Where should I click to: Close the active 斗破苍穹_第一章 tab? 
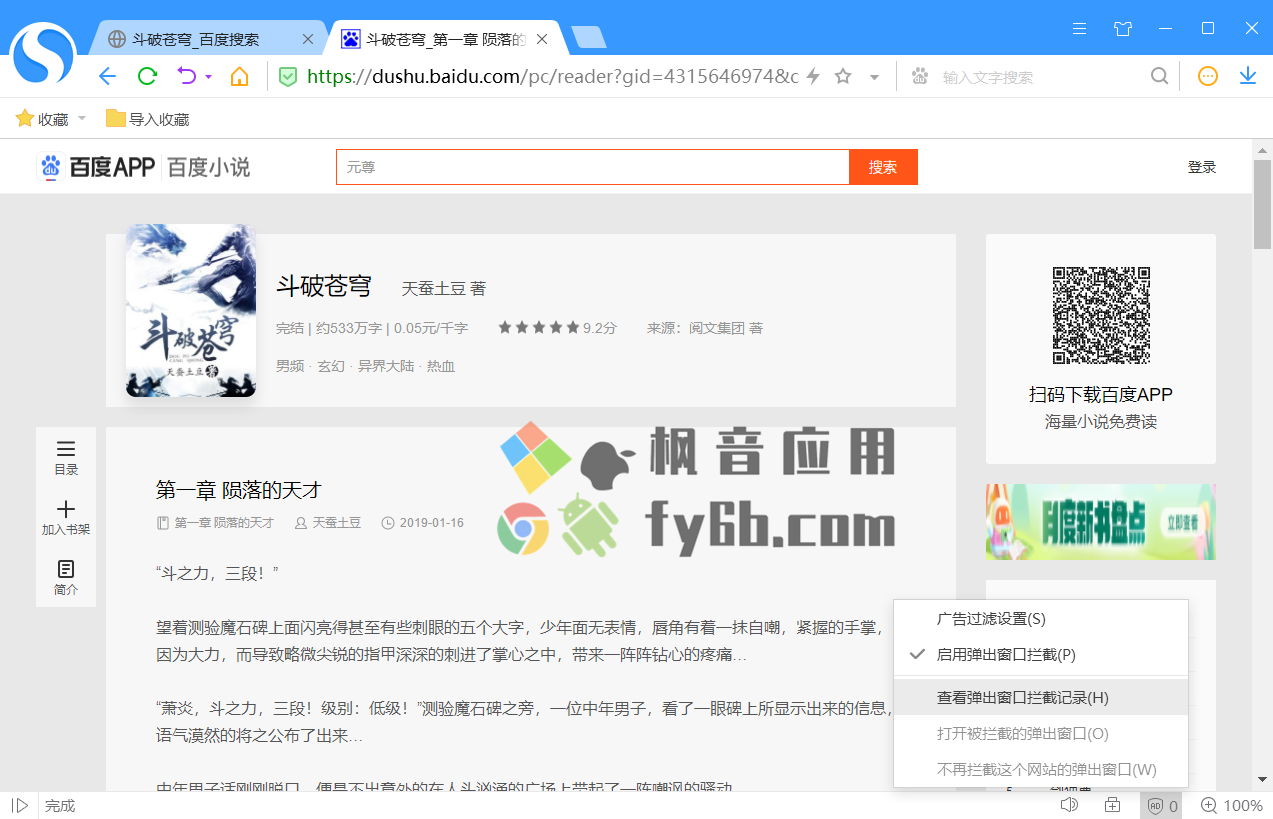542,39
